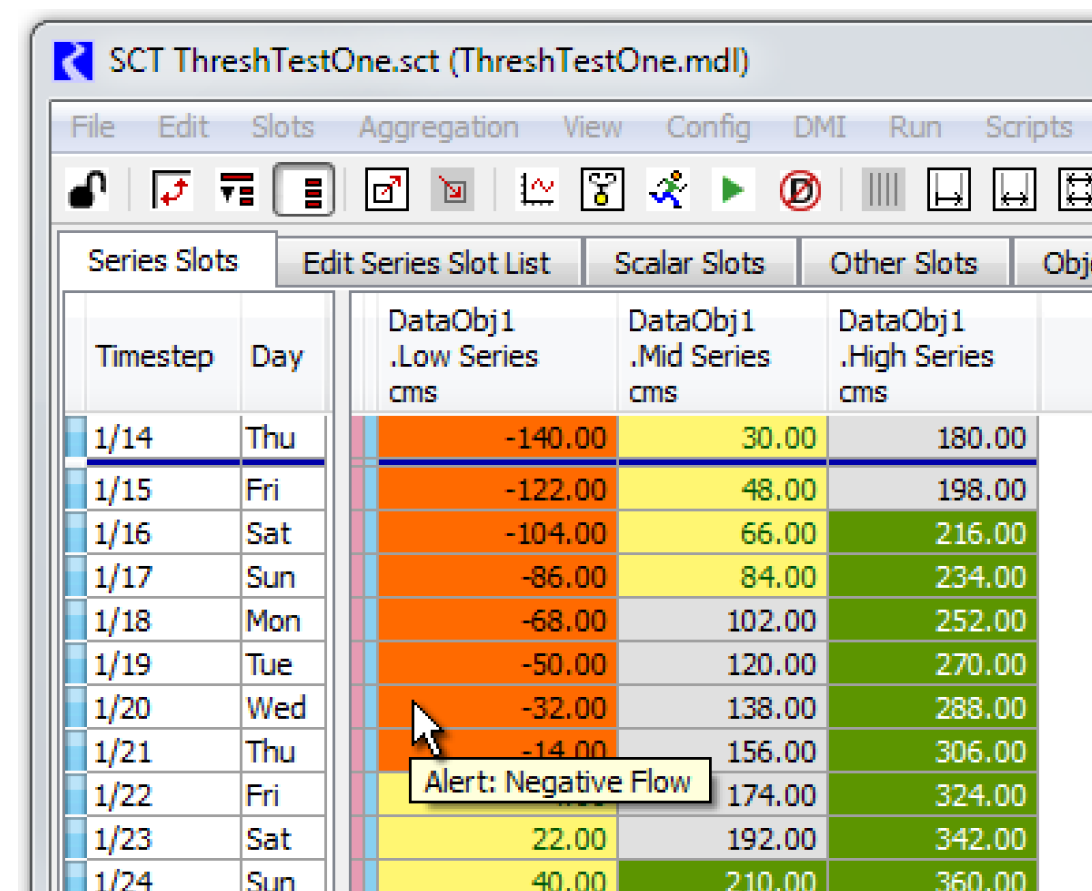
Task: Switch to the Scalar Slots tab
Action: (689, 263)
